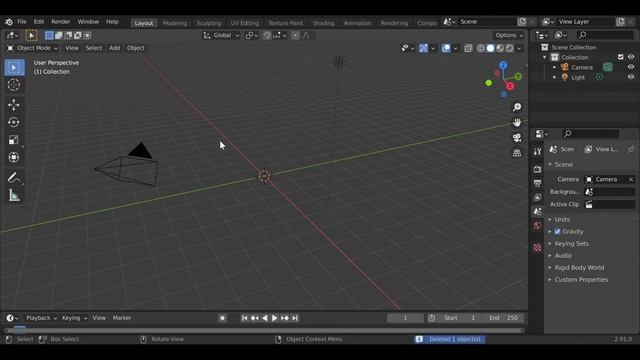The width and height of the screenshot is (640, 360).
Task: Click the viewport zoom magnifier icon
Action: 517,107
